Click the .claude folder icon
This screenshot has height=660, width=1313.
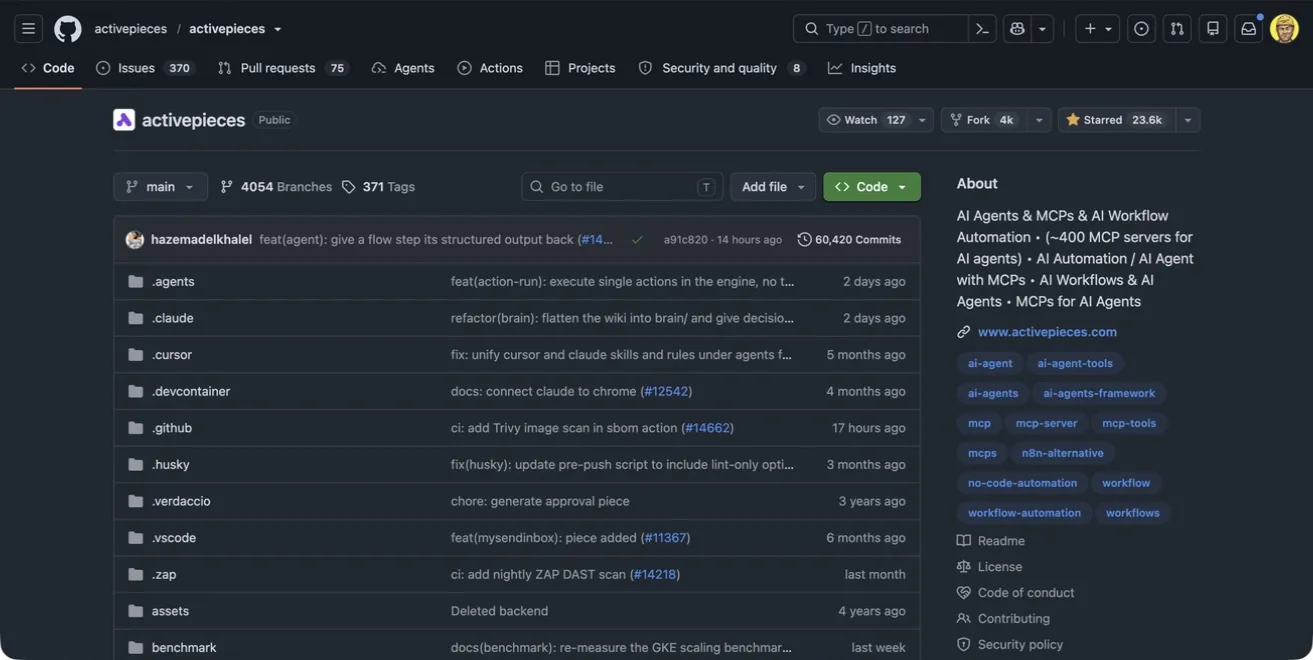tap(136, 318)
